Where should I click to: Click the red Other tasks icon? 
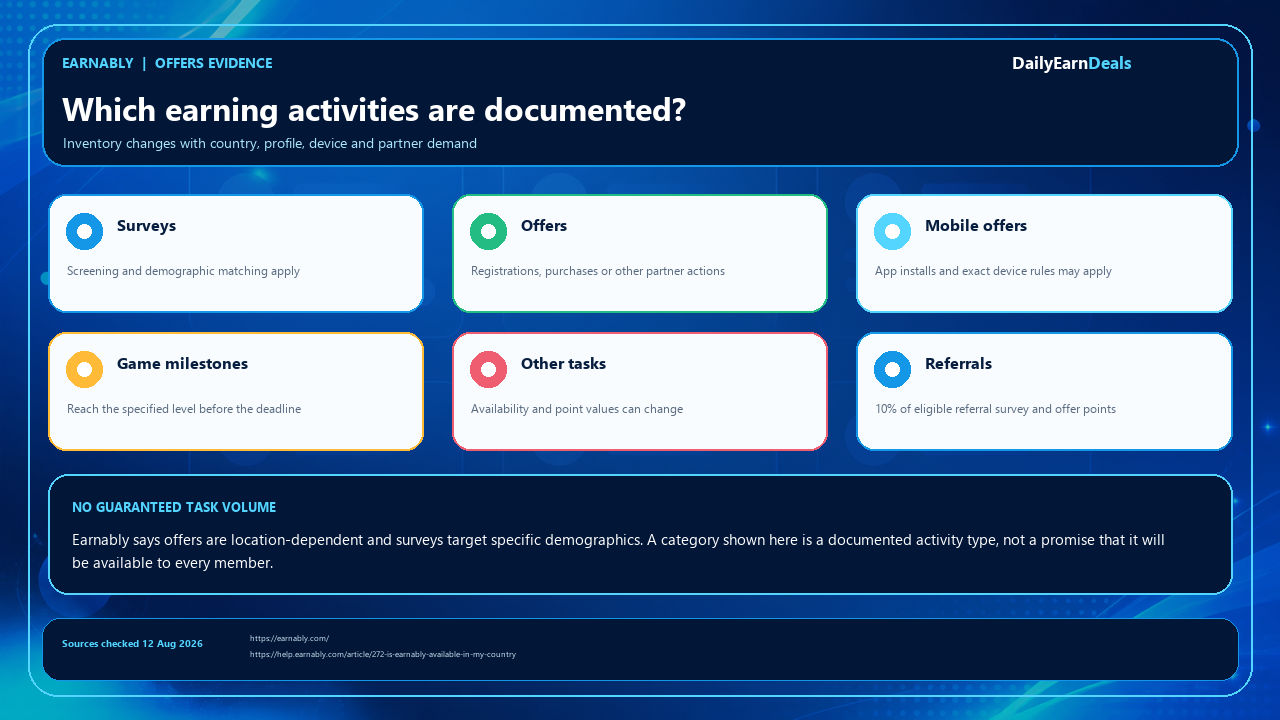pyautogui.click(x=488, y=370)
